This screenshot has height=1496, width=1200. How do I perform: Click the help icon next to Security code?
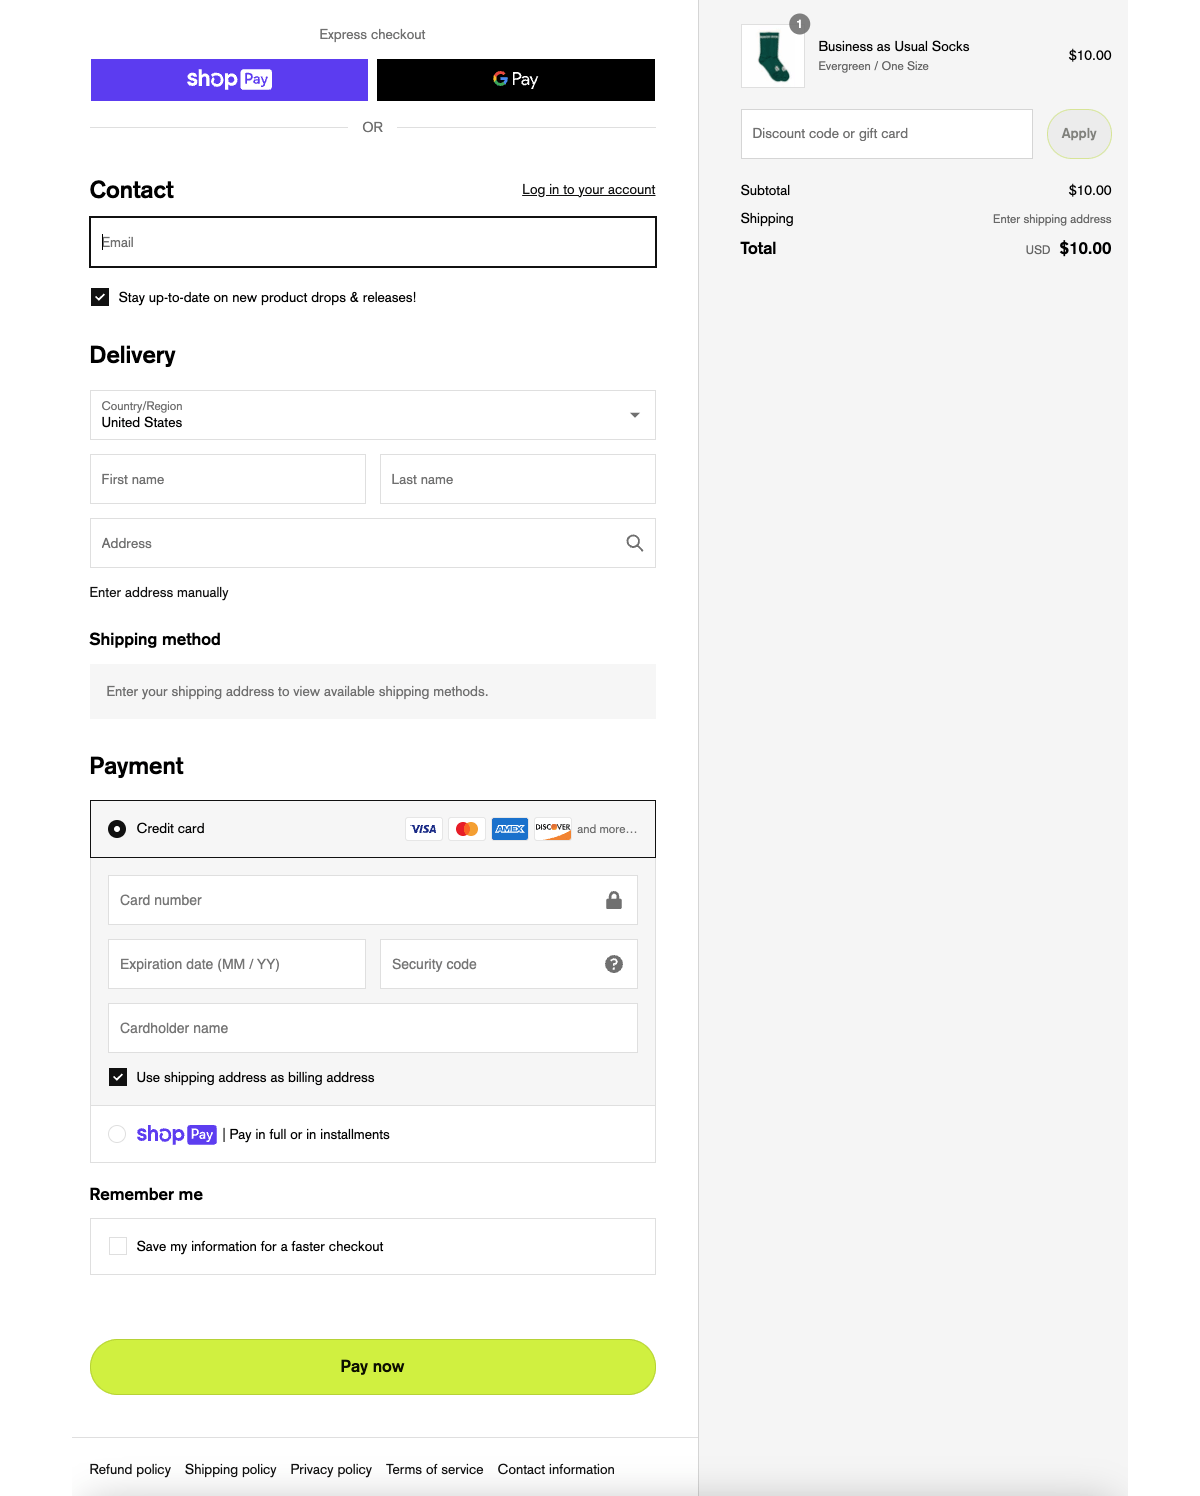(x=611, y=963)
